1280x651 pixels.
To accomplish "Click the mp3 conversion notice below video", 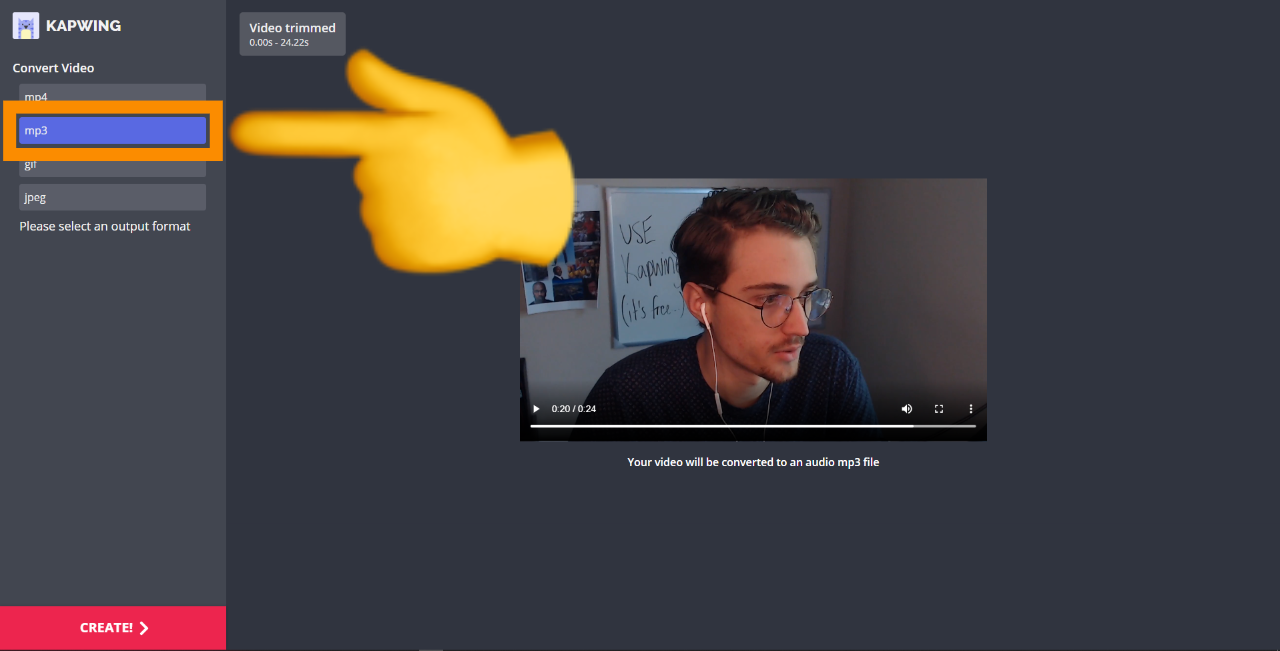I will point(753,462).
